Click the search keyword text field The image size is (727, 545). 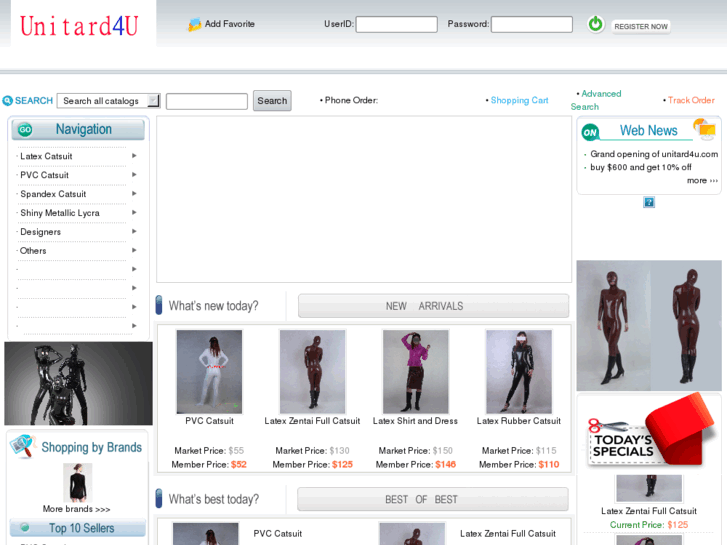pos(207,101)
